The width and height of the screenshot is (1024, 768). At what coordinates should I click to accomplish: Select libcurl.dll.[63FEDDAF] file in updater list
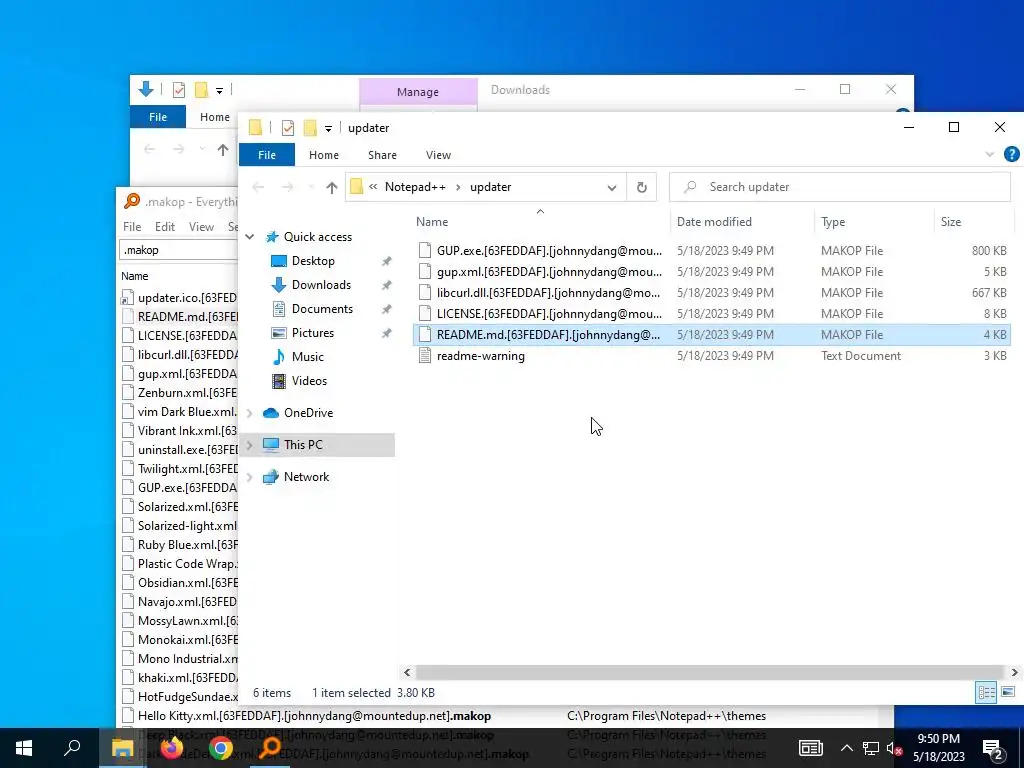click(x=711, y=293)
